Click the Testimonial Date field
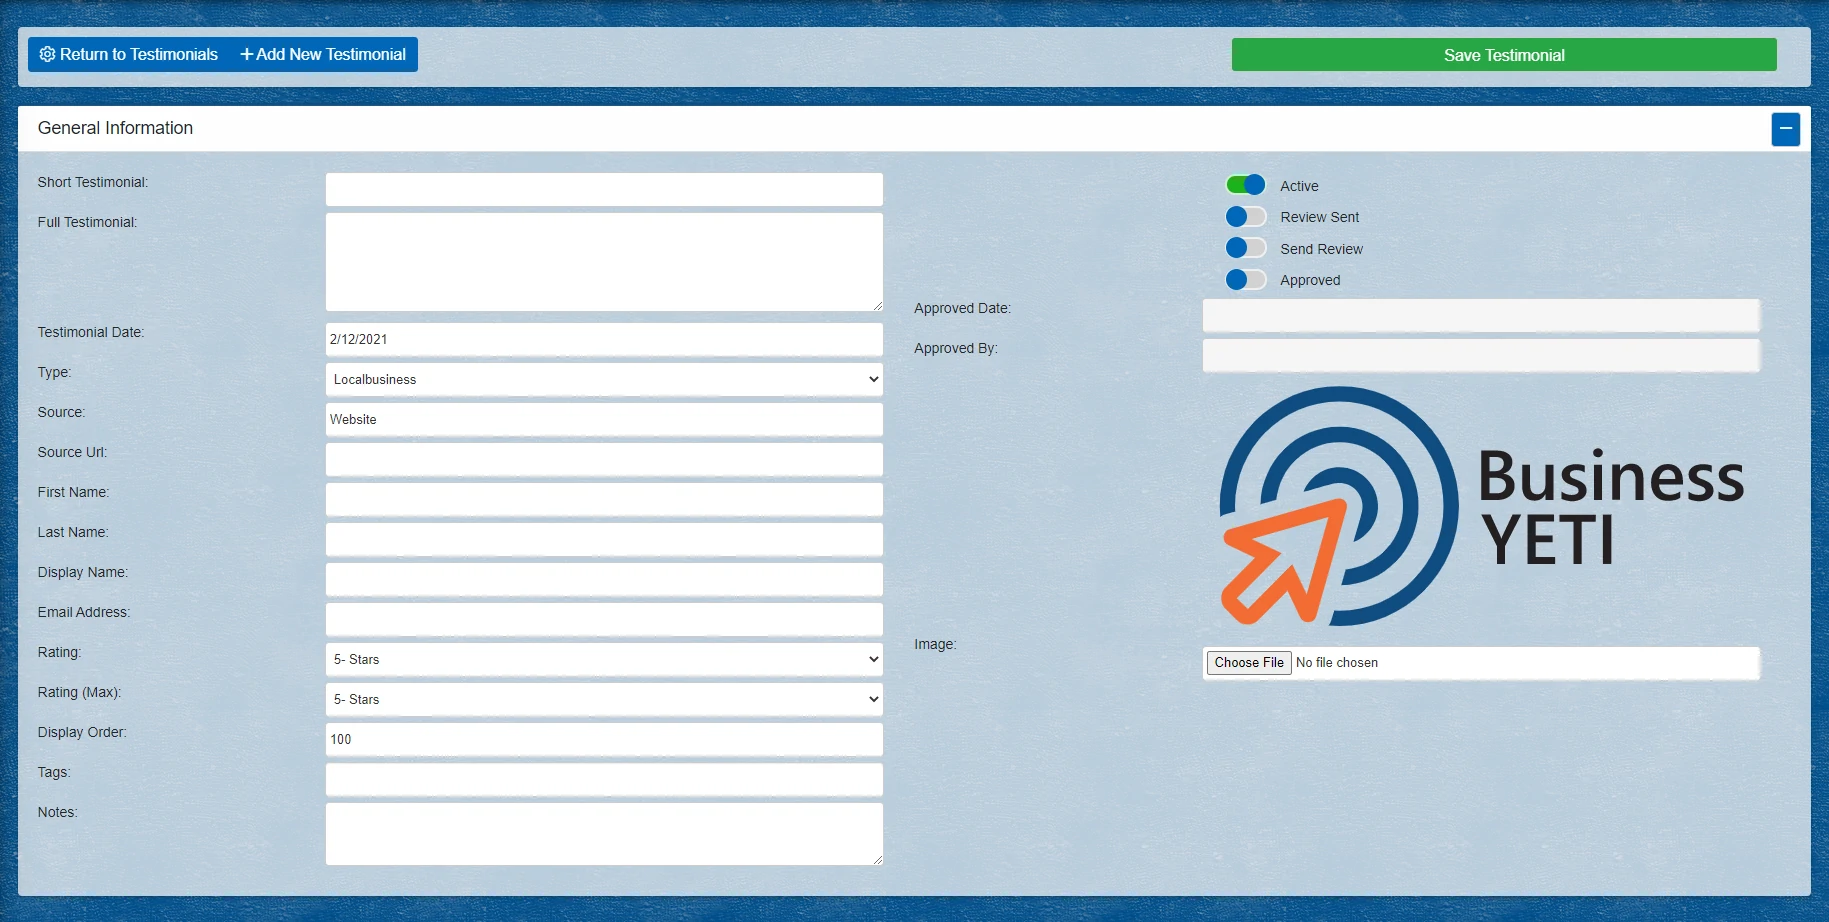The image size is (1829, 922). [x=604, y=339]
